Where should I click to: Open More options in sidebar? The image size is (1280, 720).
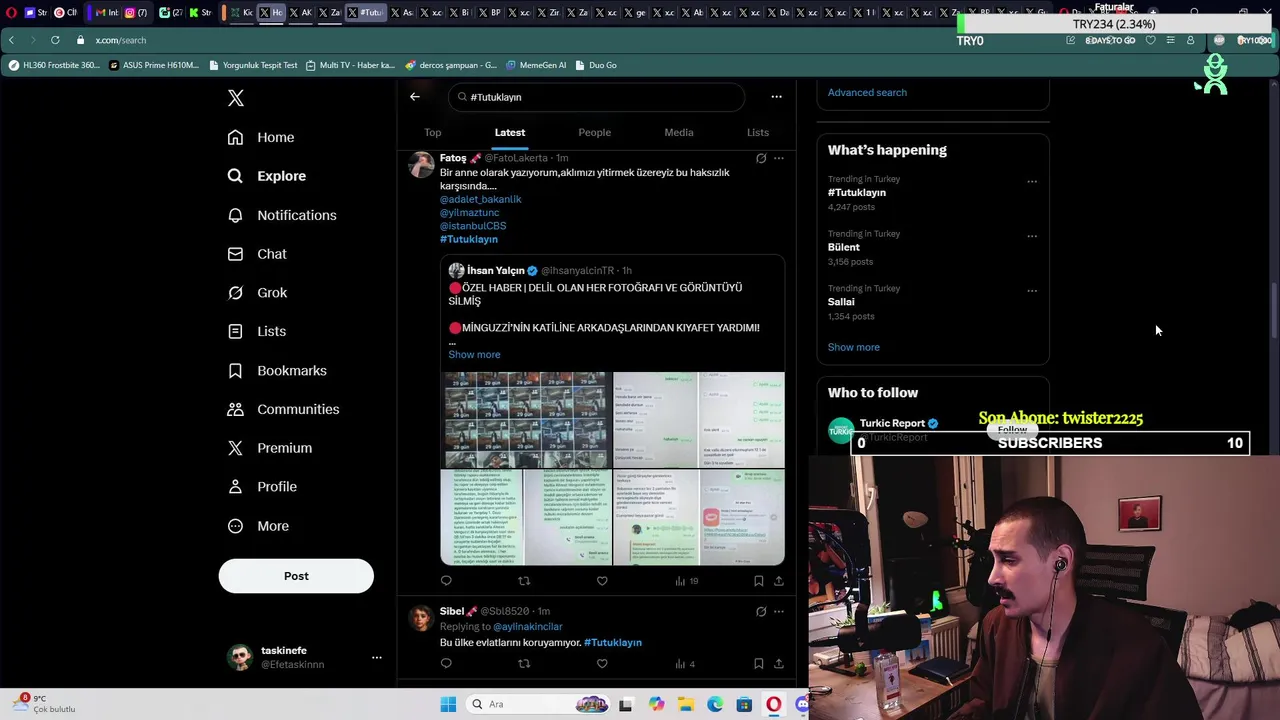258,526
